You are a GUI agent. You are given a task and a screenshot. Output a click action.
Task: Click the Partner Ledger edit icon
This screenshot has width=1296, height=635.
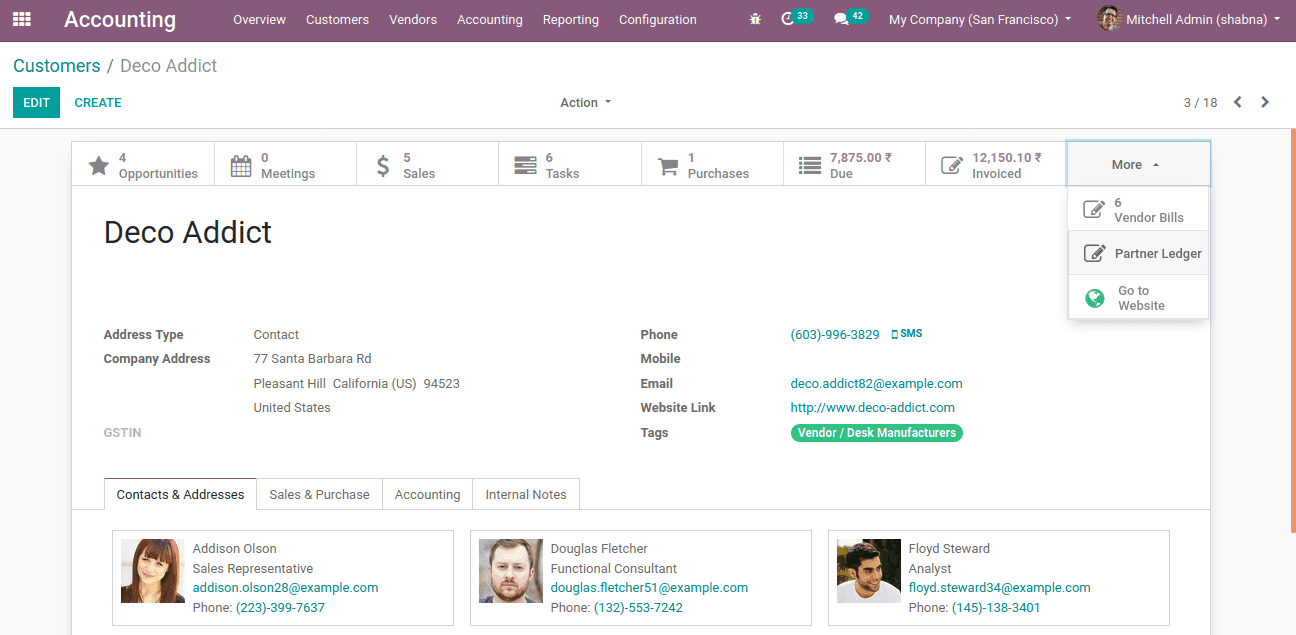[x=1095, y=253]
